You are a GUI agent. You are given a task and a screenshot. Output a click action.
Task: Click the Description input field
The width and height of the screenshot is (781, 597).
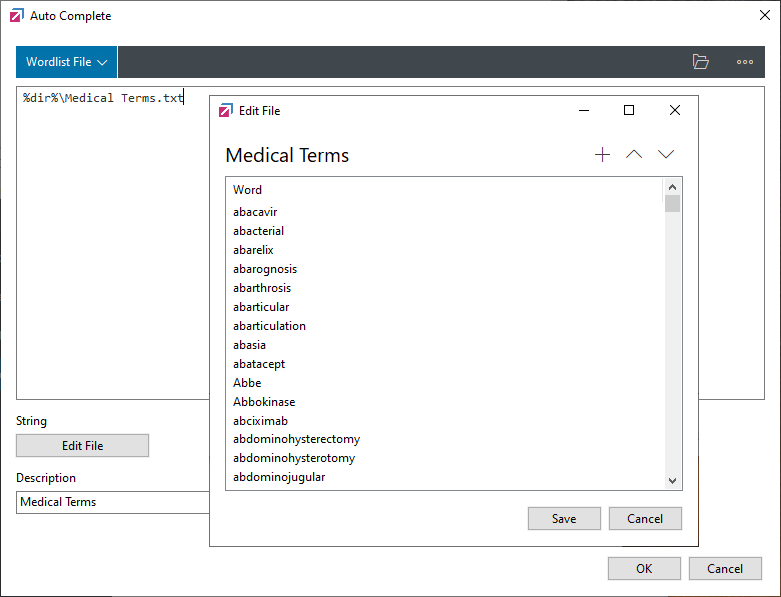tap(112, 502)
